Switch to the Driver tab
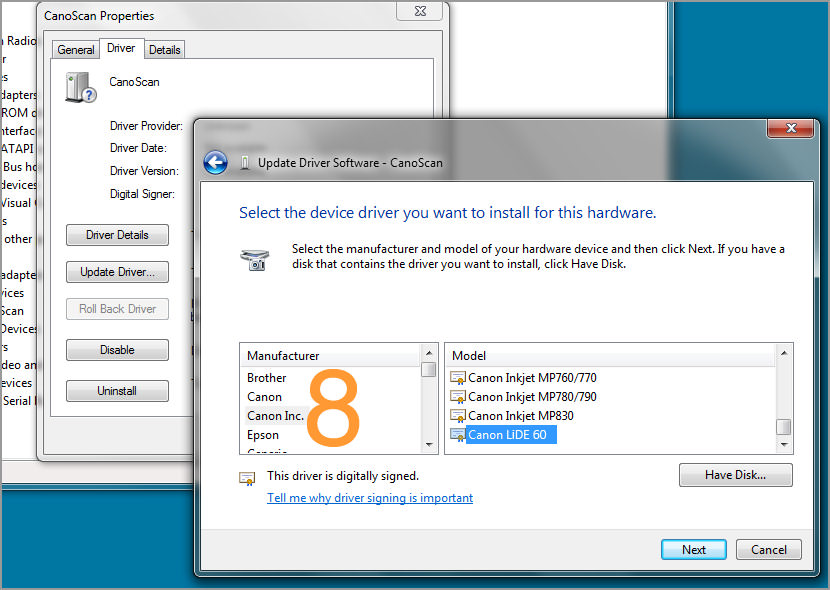The image size is (830, 590). coord(121,48)
